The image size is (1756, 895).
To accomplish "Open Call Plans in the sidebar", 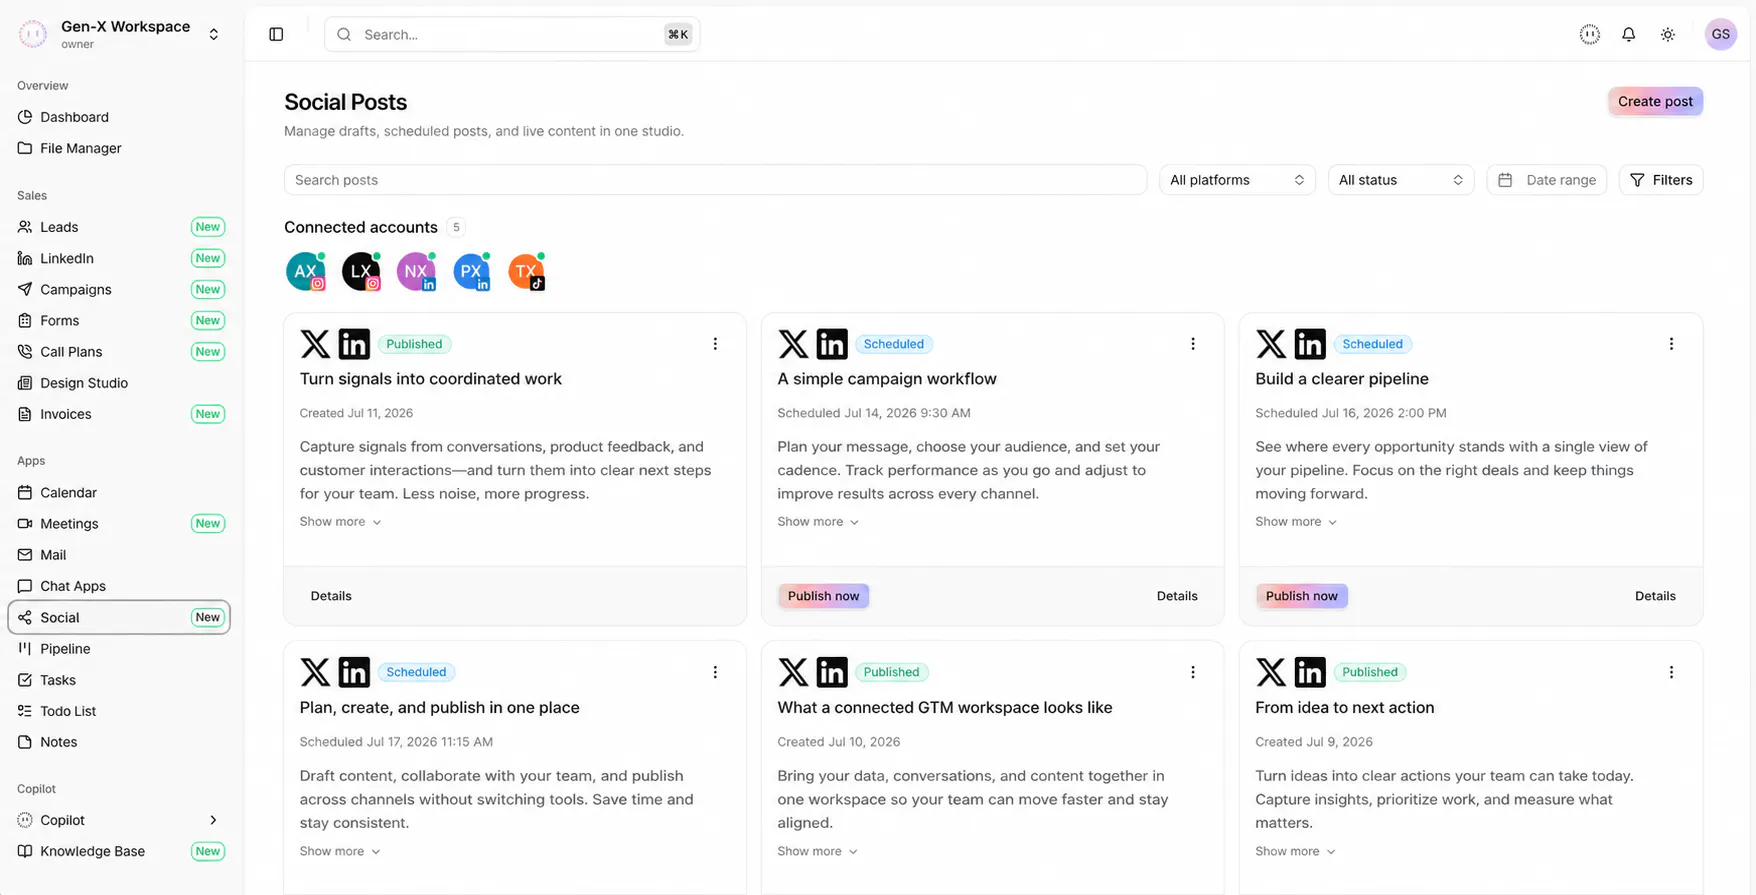I will pos(119,352).
